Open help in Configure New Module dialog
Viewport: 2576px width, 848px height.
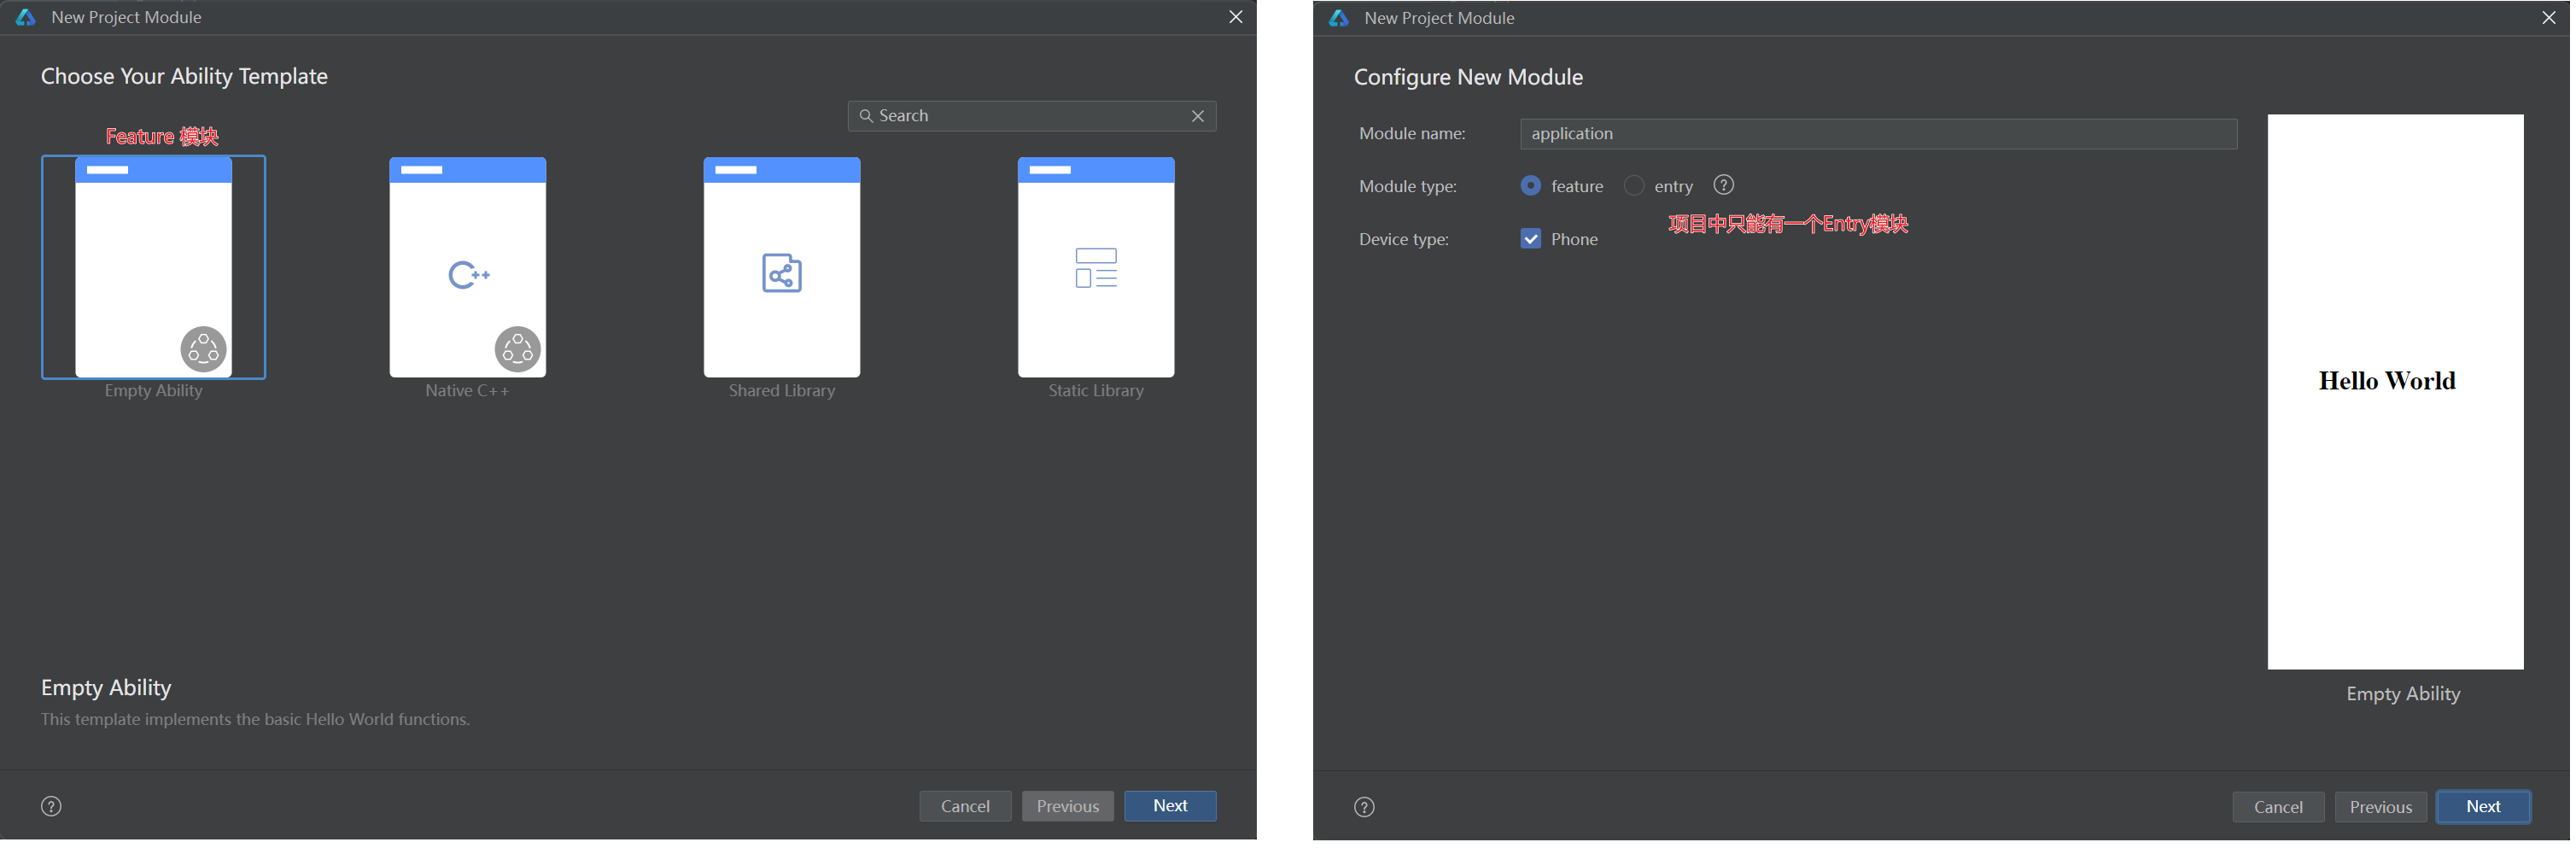pos(1364,807)
